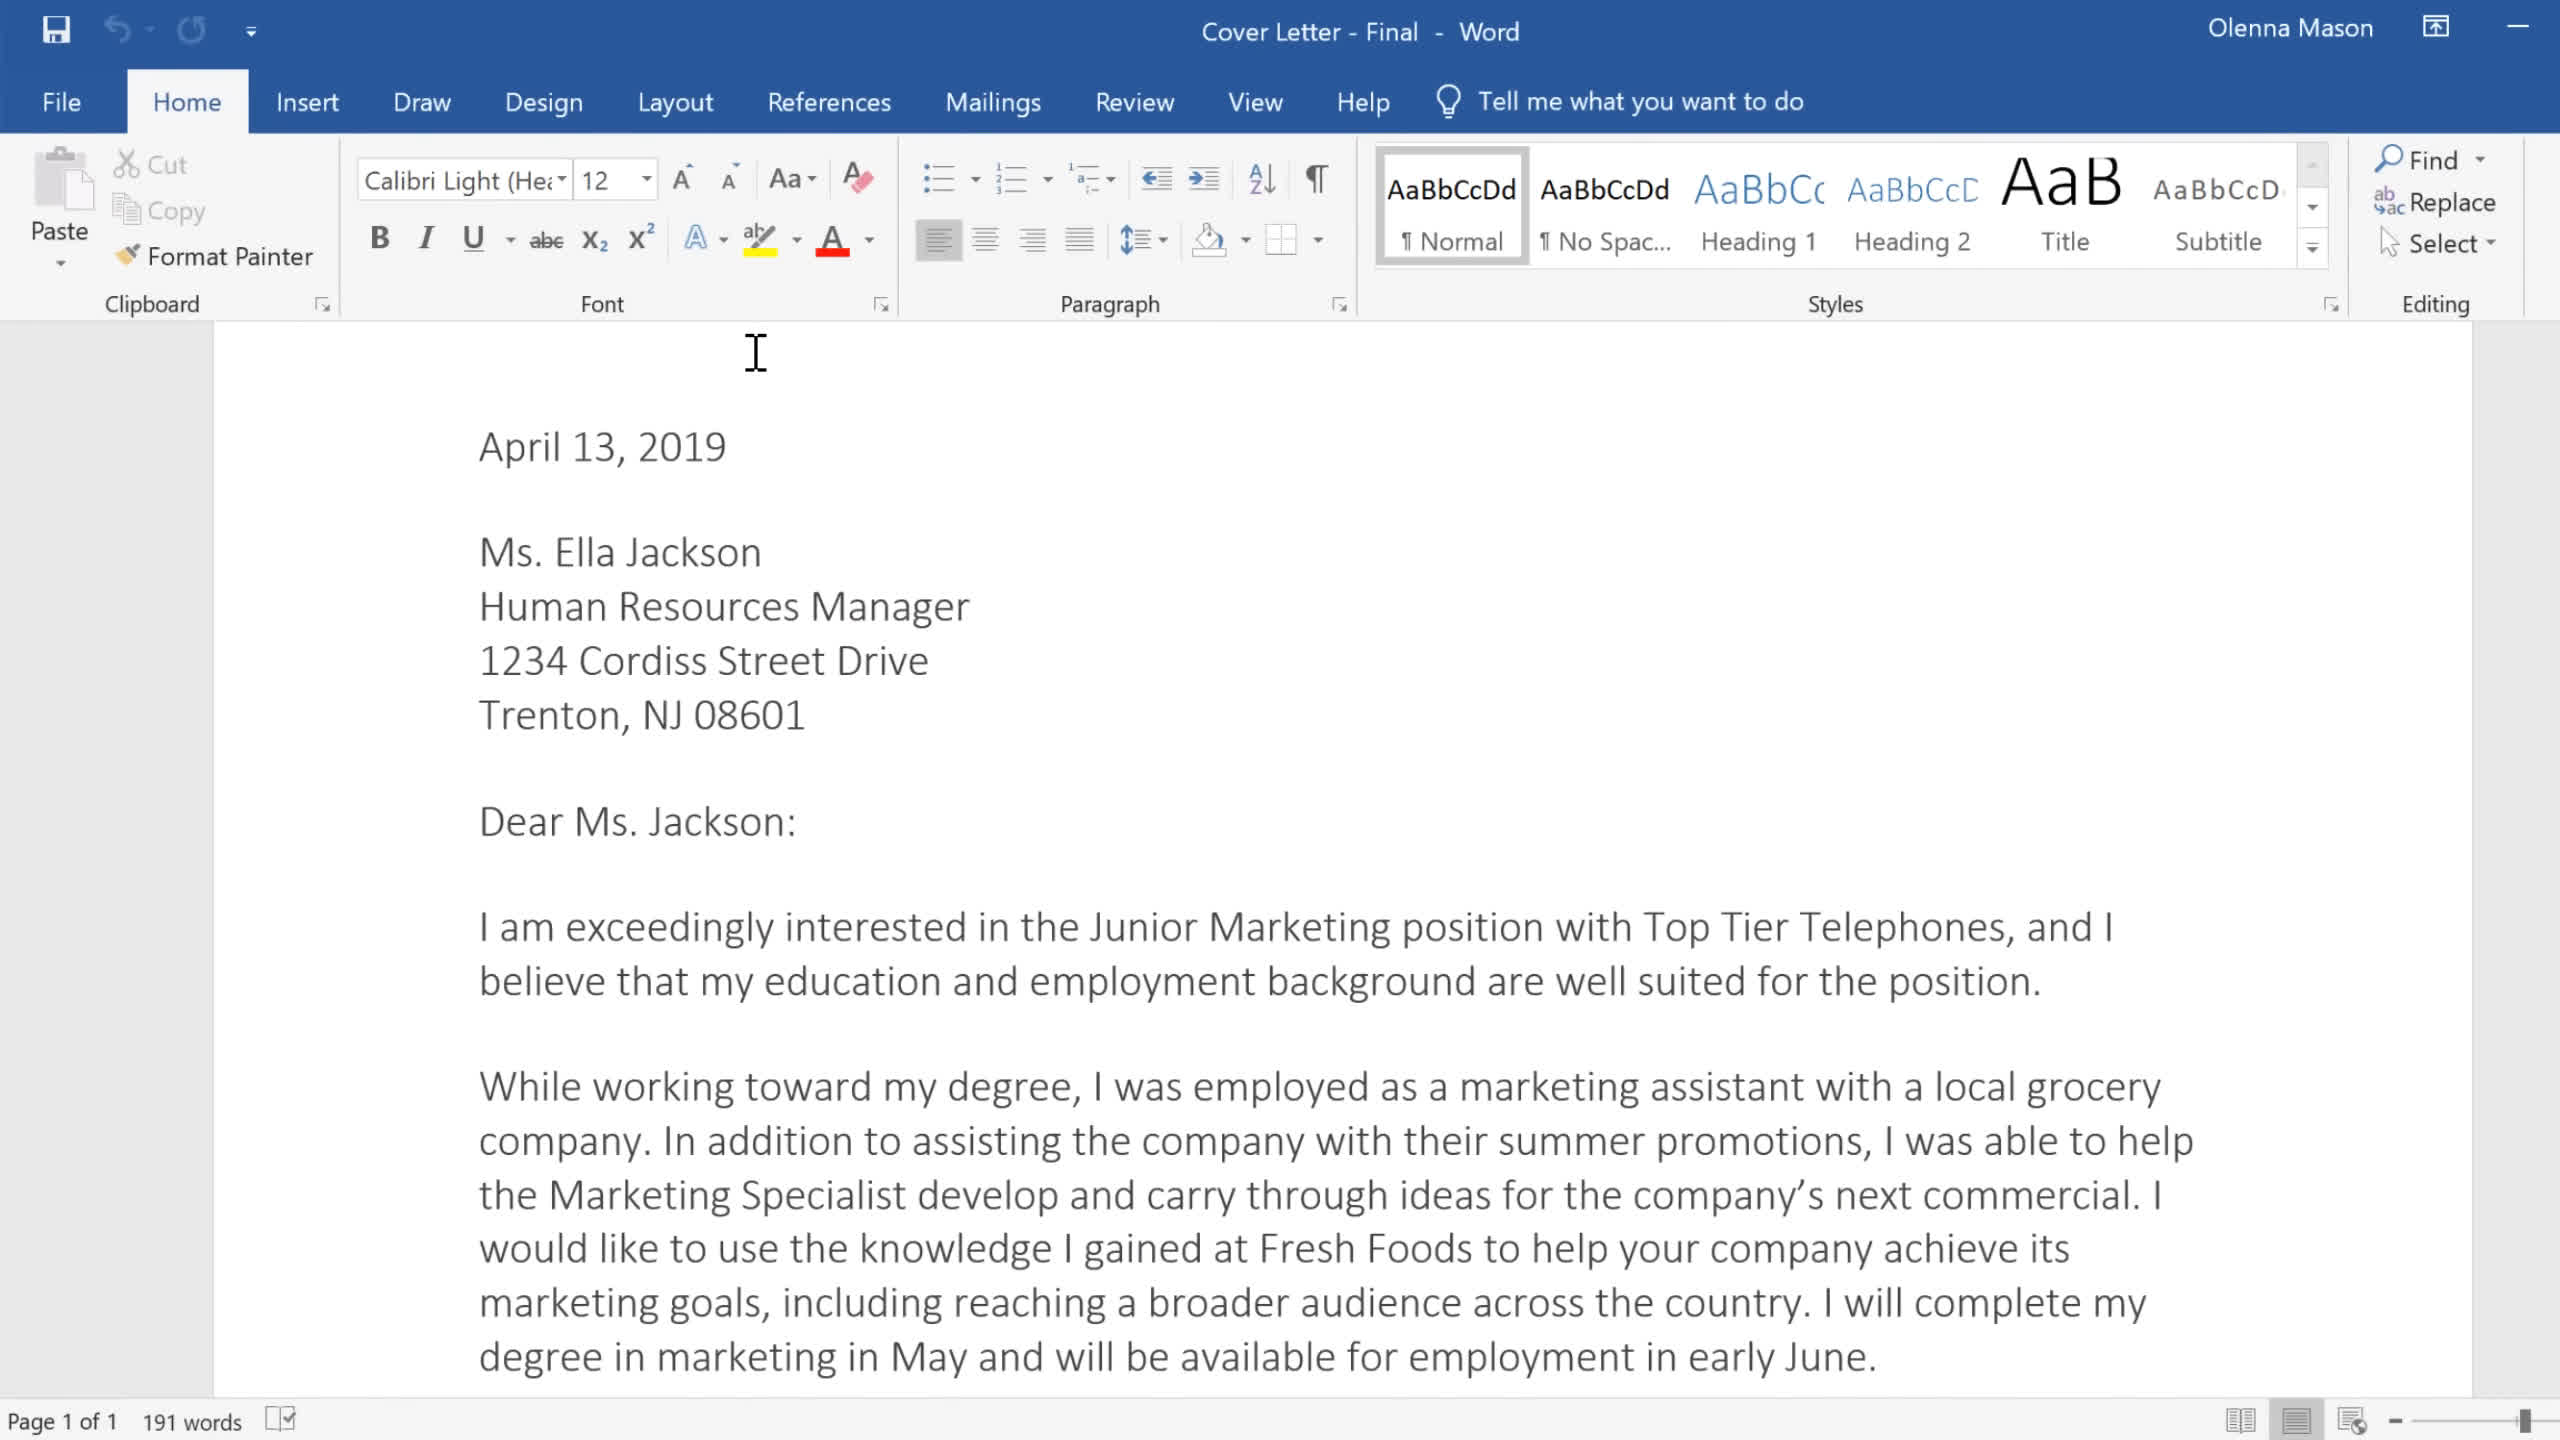Click the Sort A-Z icon
Image resolution: width=2560 pixels, height=1440 pixels.
[1262, 179]
